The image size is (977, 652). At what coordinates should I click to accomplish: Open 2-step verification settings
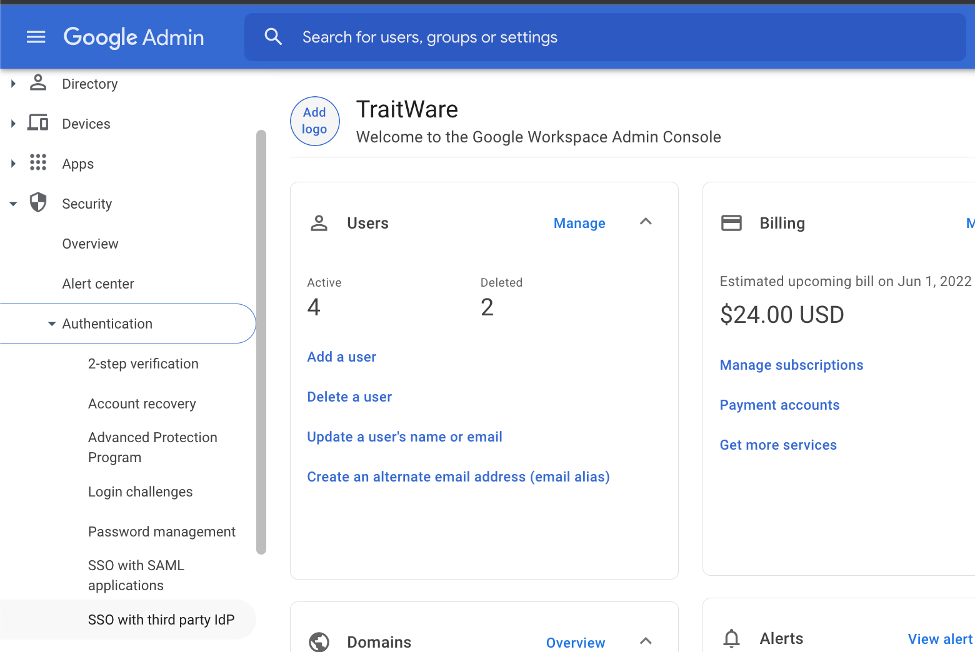[x=143, y=363]
